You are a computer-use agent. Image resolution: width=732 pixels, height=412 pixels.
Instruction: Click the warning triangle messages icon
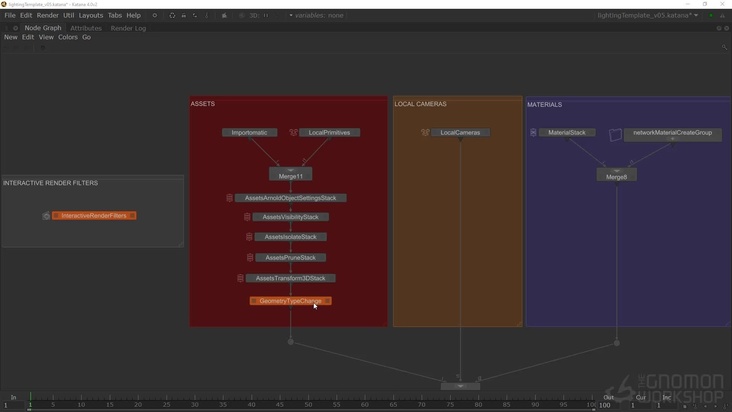(723, 15)
